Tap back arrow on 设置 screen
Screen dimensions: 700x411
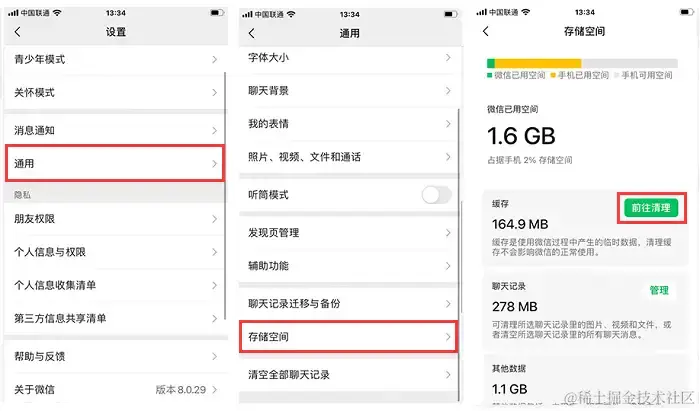[17, 32]
